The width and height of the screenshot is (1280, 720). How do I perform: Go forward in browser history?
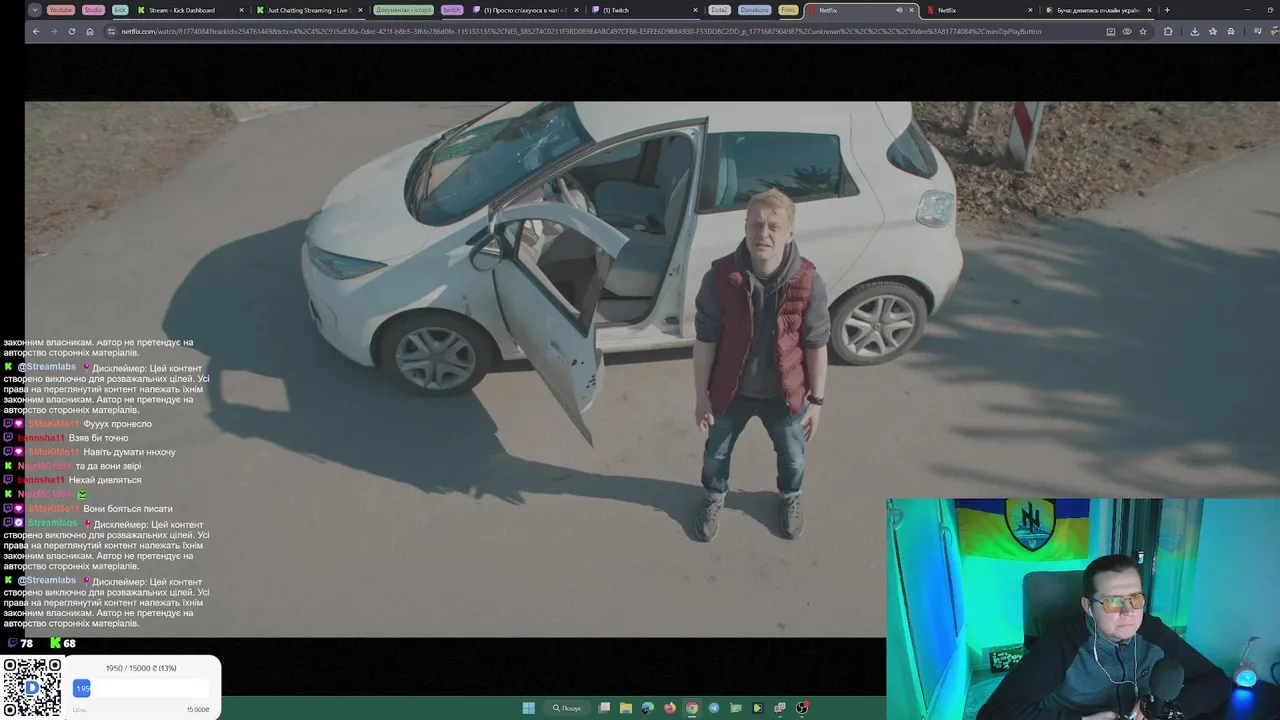coord(54,31)
